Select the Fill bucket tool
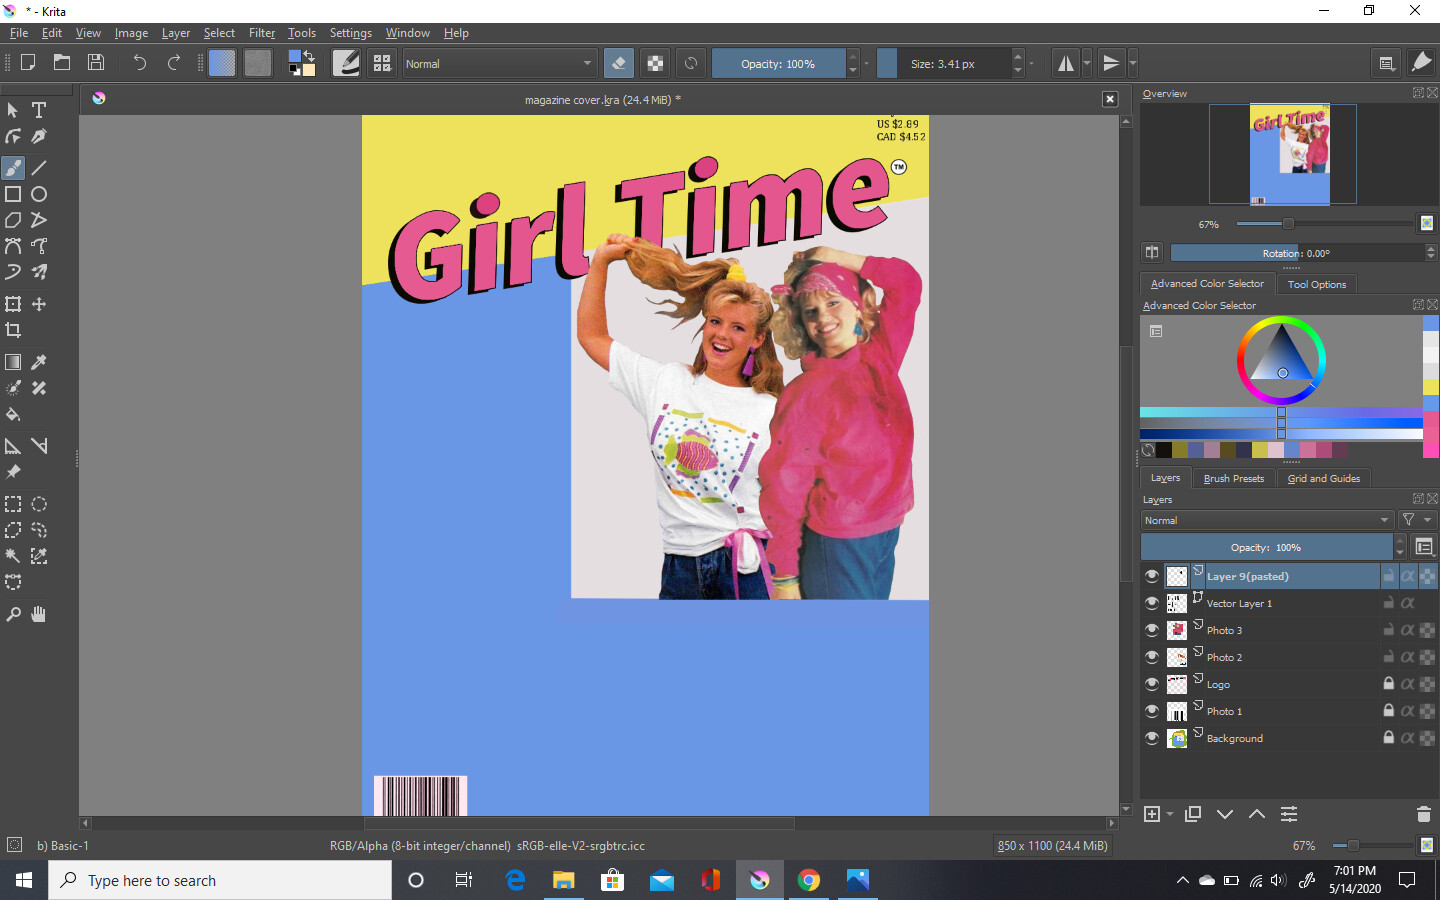Screen dimensions: 1440x900 13,414
